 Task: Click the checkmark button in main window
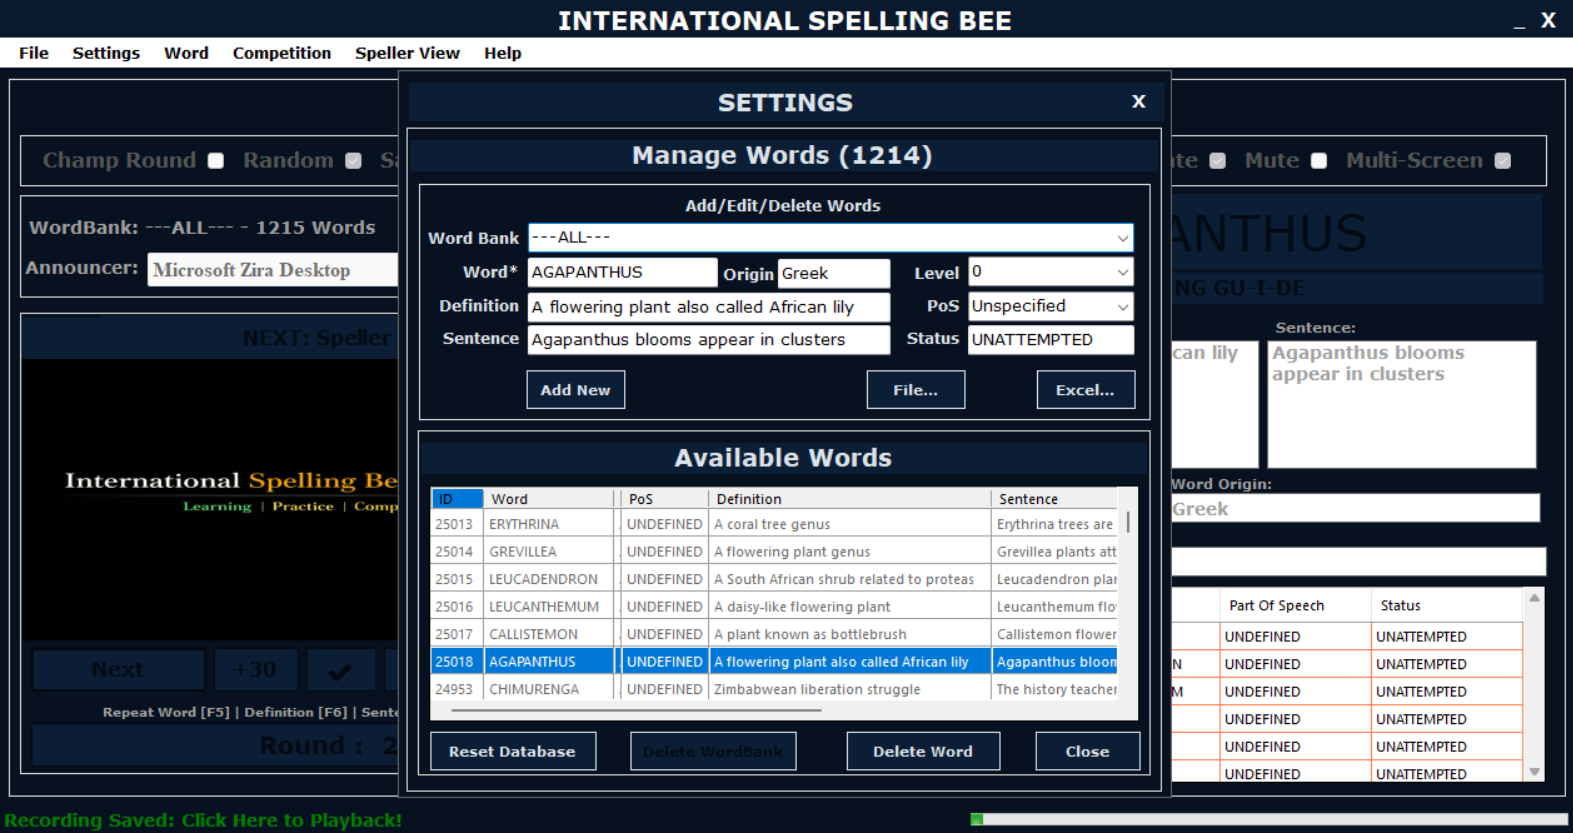click(x=341, y=670)
